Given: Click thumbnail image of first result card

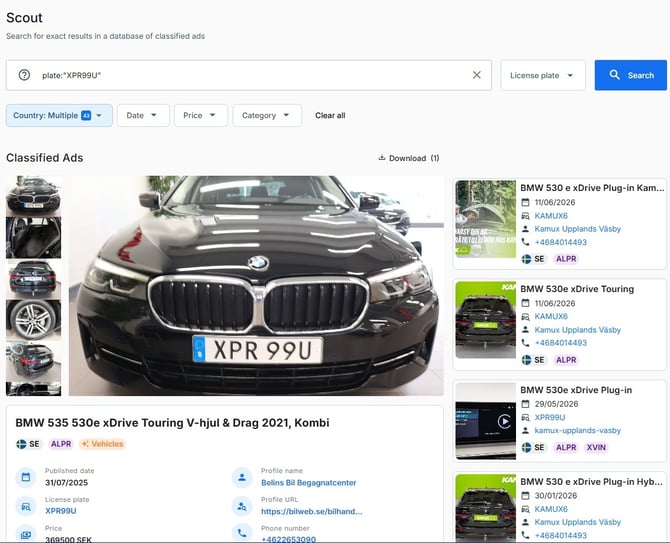Looking at the screenshot, I should [x=486, y=219].
